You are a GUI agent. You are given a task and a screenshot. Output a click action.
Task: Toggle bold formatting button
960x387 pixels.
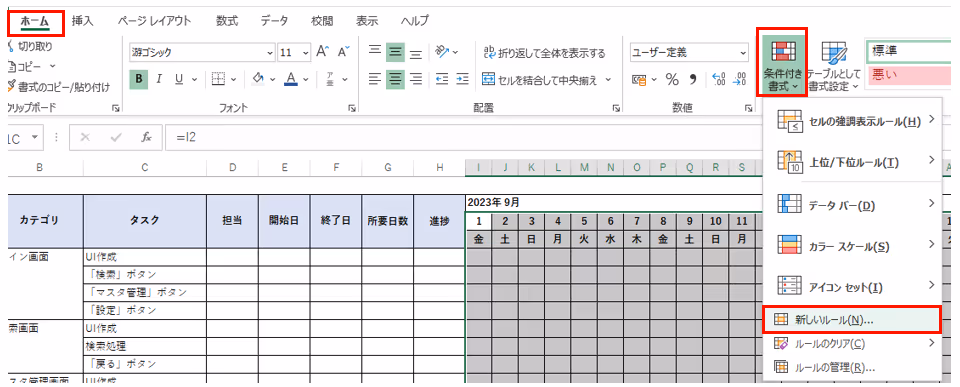(x=139, y=79)
